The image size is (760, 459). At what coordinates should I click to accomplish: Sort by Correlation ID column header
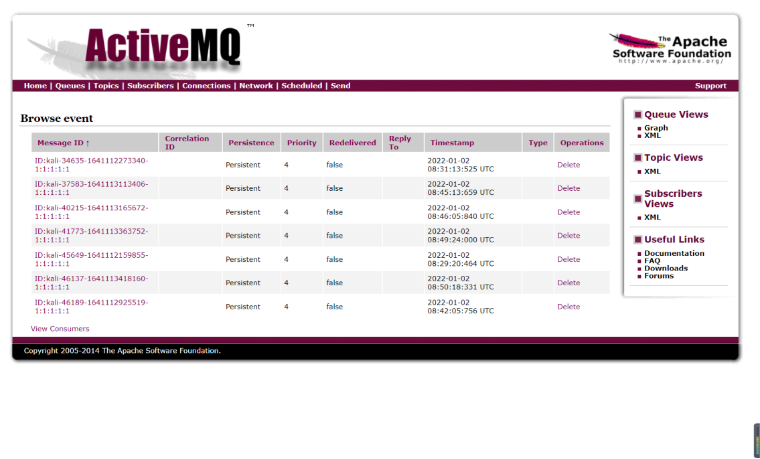187,142
